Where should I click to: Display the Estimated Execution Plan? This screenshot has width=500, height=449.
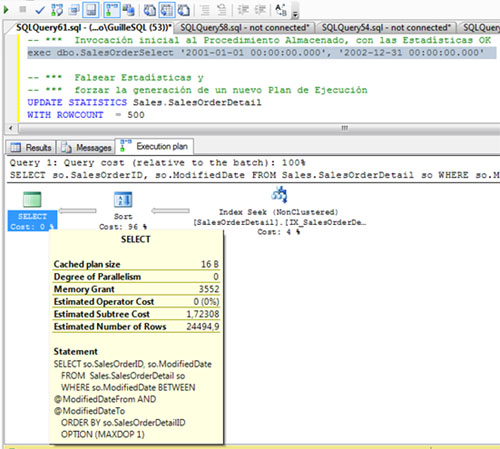click(x=57, y=10)
